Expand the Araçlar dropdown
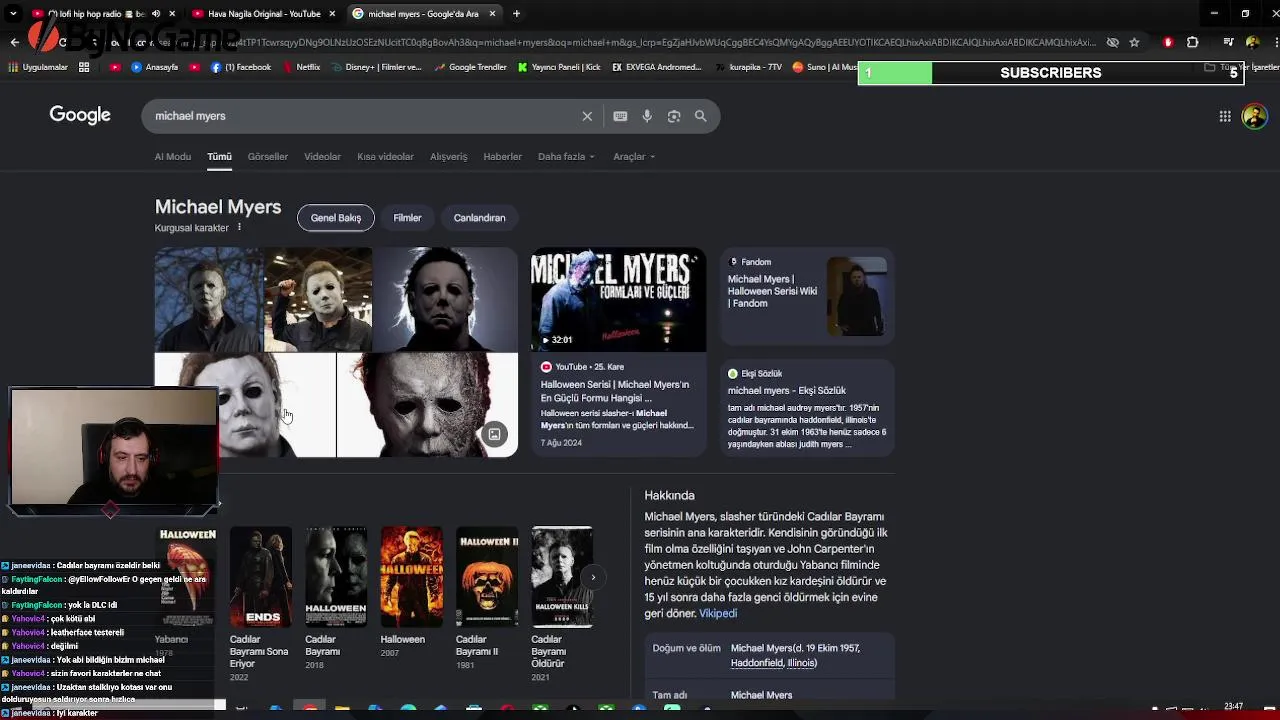 pyautogui.click(x=634, y=157)
